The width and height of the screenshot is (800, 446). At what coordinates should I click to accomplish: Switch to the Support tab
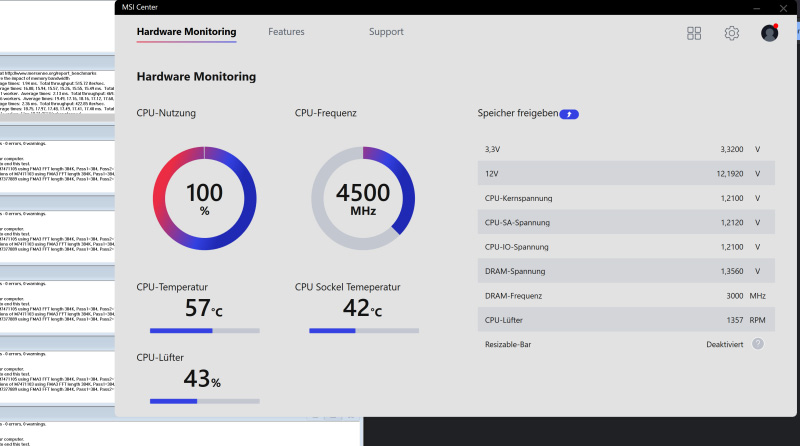click(386, 32)
